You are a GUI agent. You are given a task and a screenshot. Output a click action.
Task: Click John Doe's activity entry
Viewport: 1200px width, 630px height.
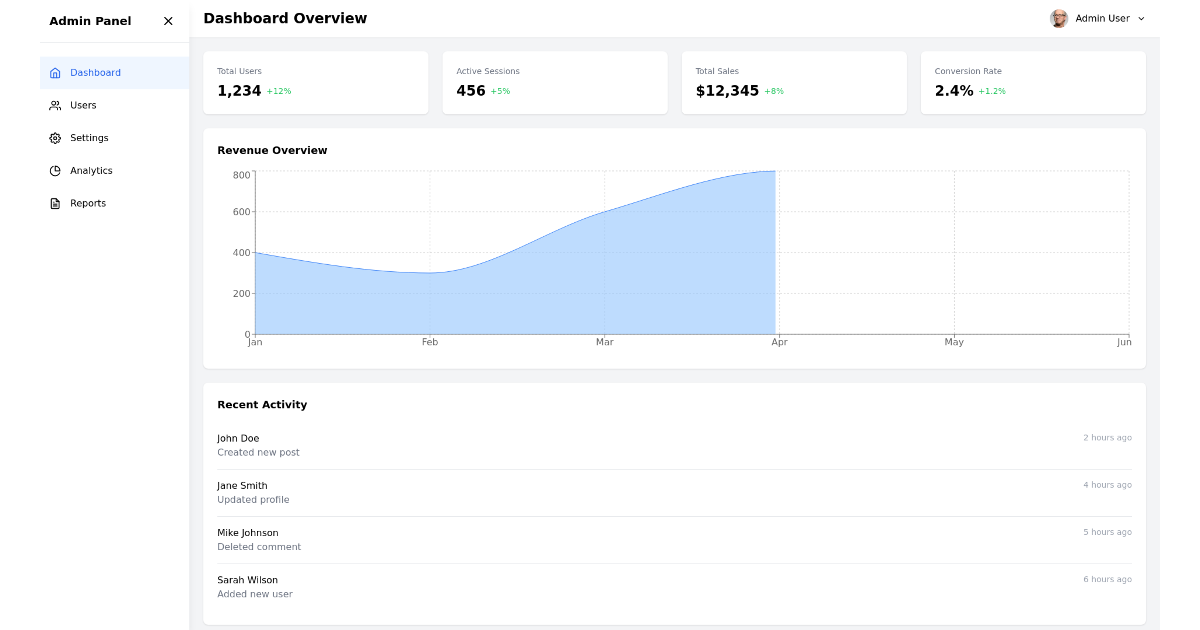tap(675, 445)
